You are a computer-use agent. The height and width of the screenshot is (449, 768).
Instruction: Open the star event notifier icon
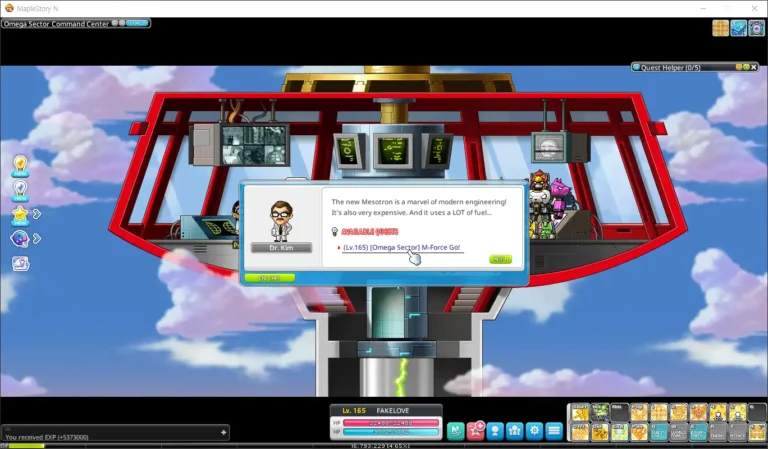point(20,215)
